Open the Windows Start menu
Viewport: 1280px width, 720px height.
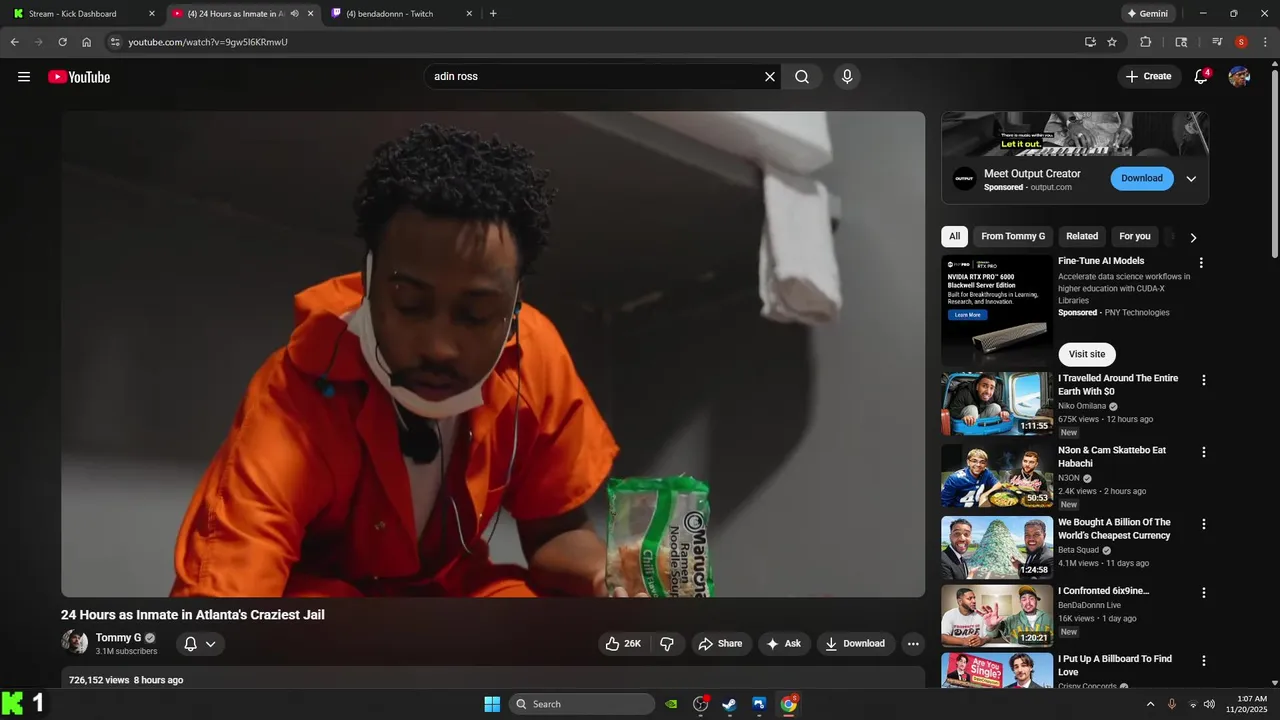pyautogui.click(x=492, y=704)
